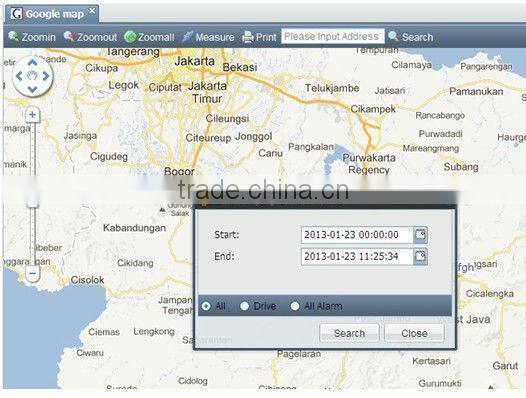Click the plus zoom button on map
Viewport: 526px width, 398px height.
pos(33,115)
